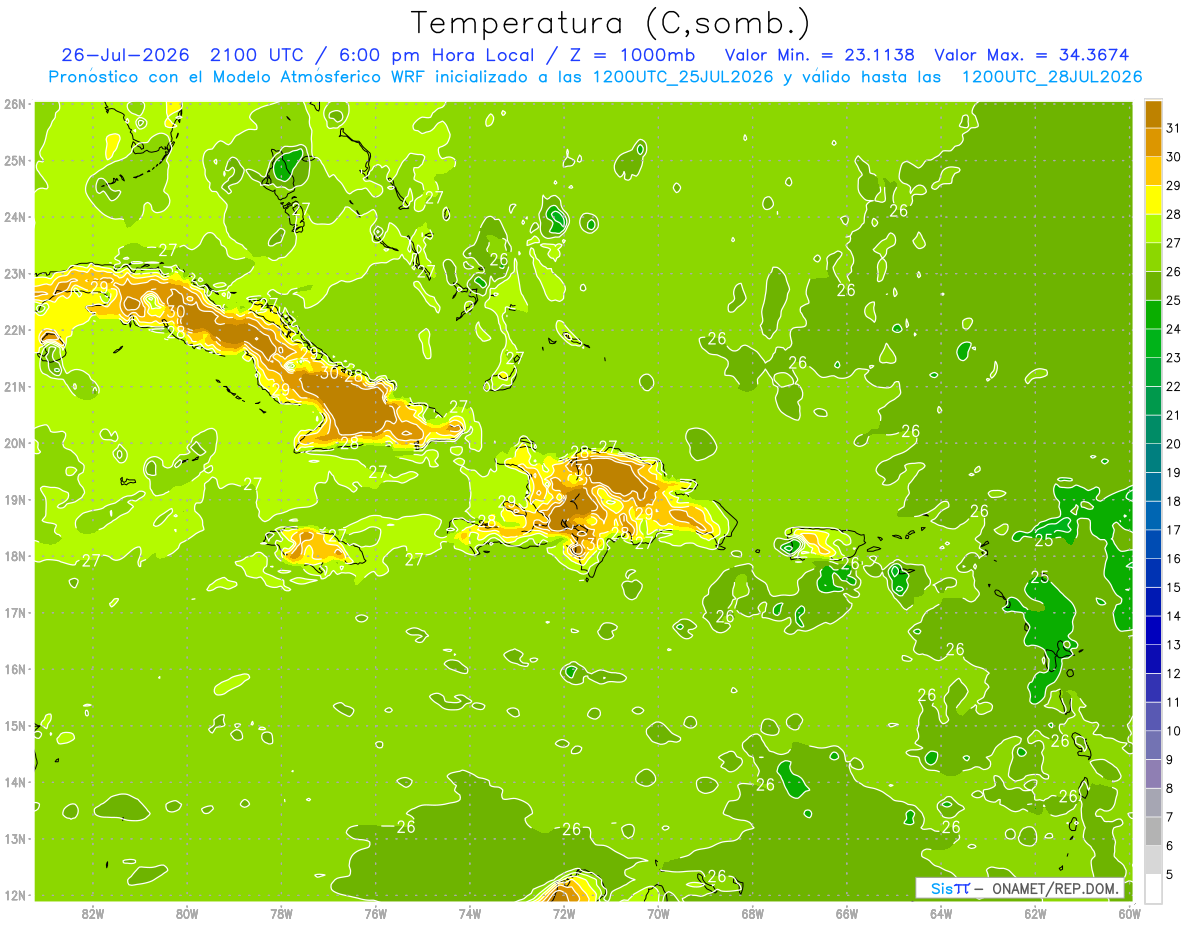Pick the gray legend swatch between 6 and 7
The height and width of the screenshot is (927, 1200).
click(1153, 831)
